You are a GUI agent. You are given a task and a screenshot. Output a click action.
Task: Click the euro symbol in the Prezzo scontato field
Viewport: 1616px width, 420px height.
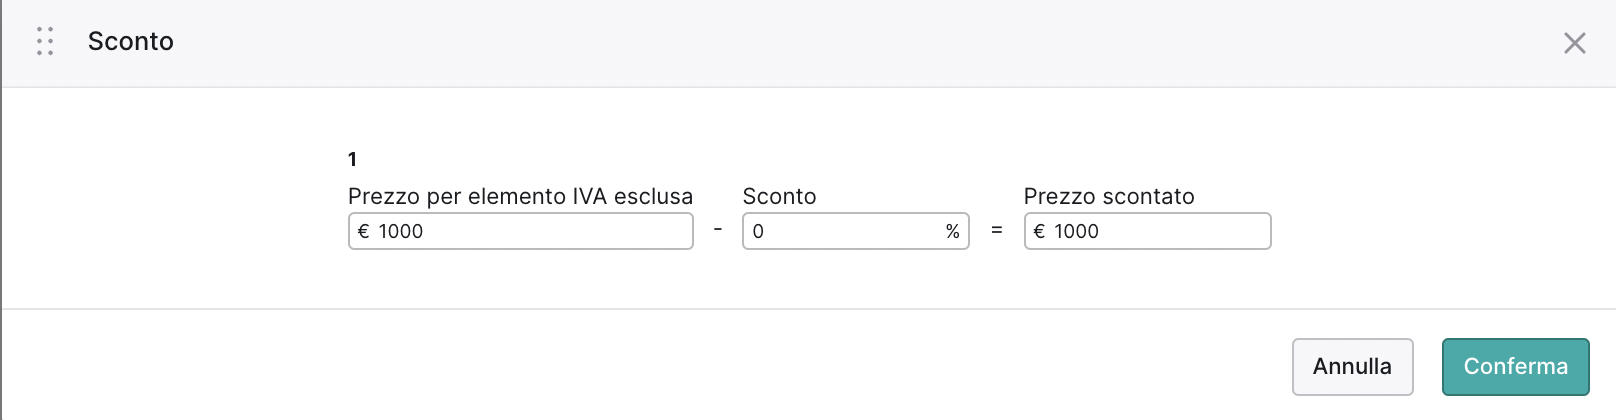click(x=1040, y=231)
